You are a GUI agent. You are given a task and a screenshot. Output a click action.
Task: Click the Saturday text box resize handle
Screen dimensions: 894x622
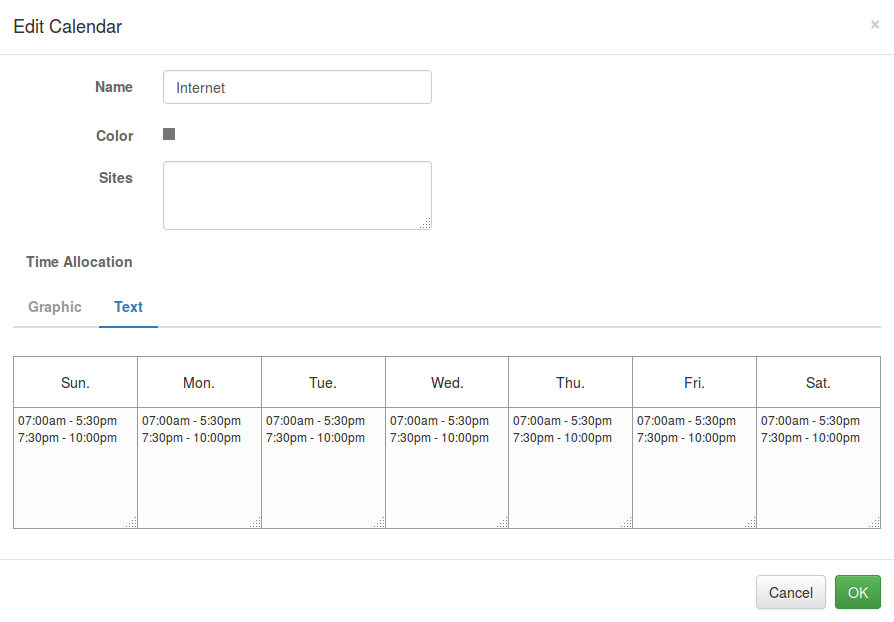[x=875, y=522]
